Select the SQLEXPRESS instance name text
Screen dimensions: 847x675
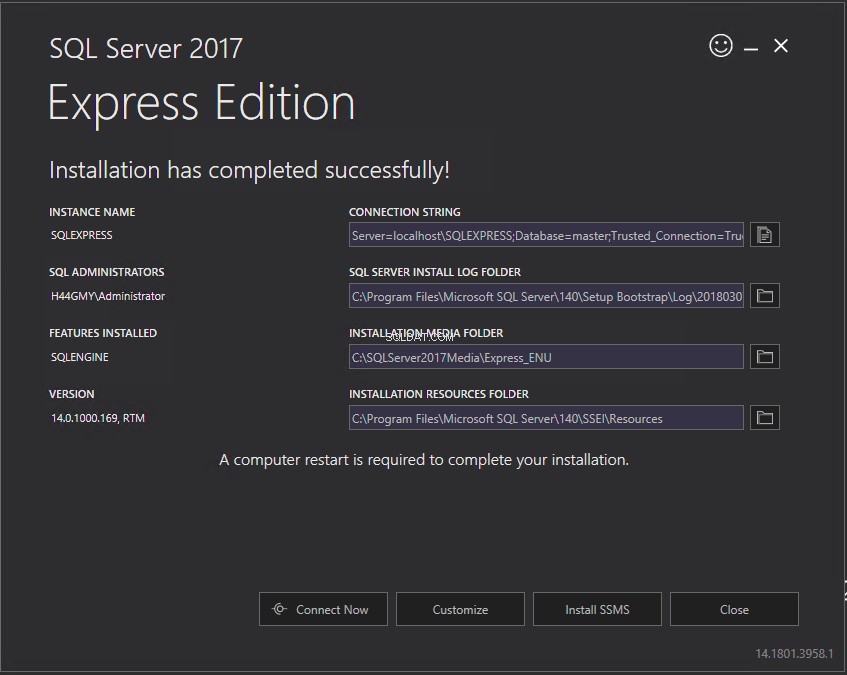click(82, 235)
